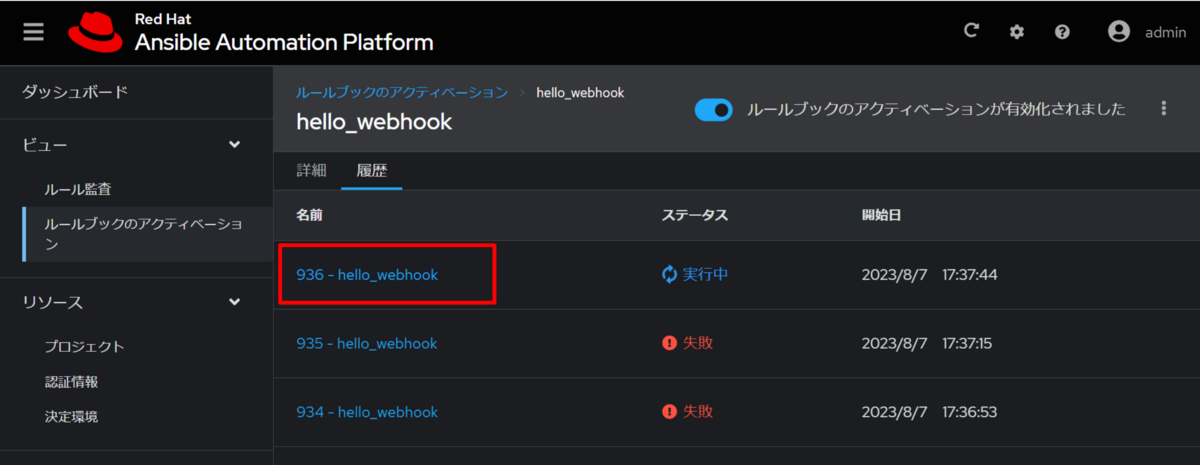Collapse the リソース section chevron

click(234, 301)
